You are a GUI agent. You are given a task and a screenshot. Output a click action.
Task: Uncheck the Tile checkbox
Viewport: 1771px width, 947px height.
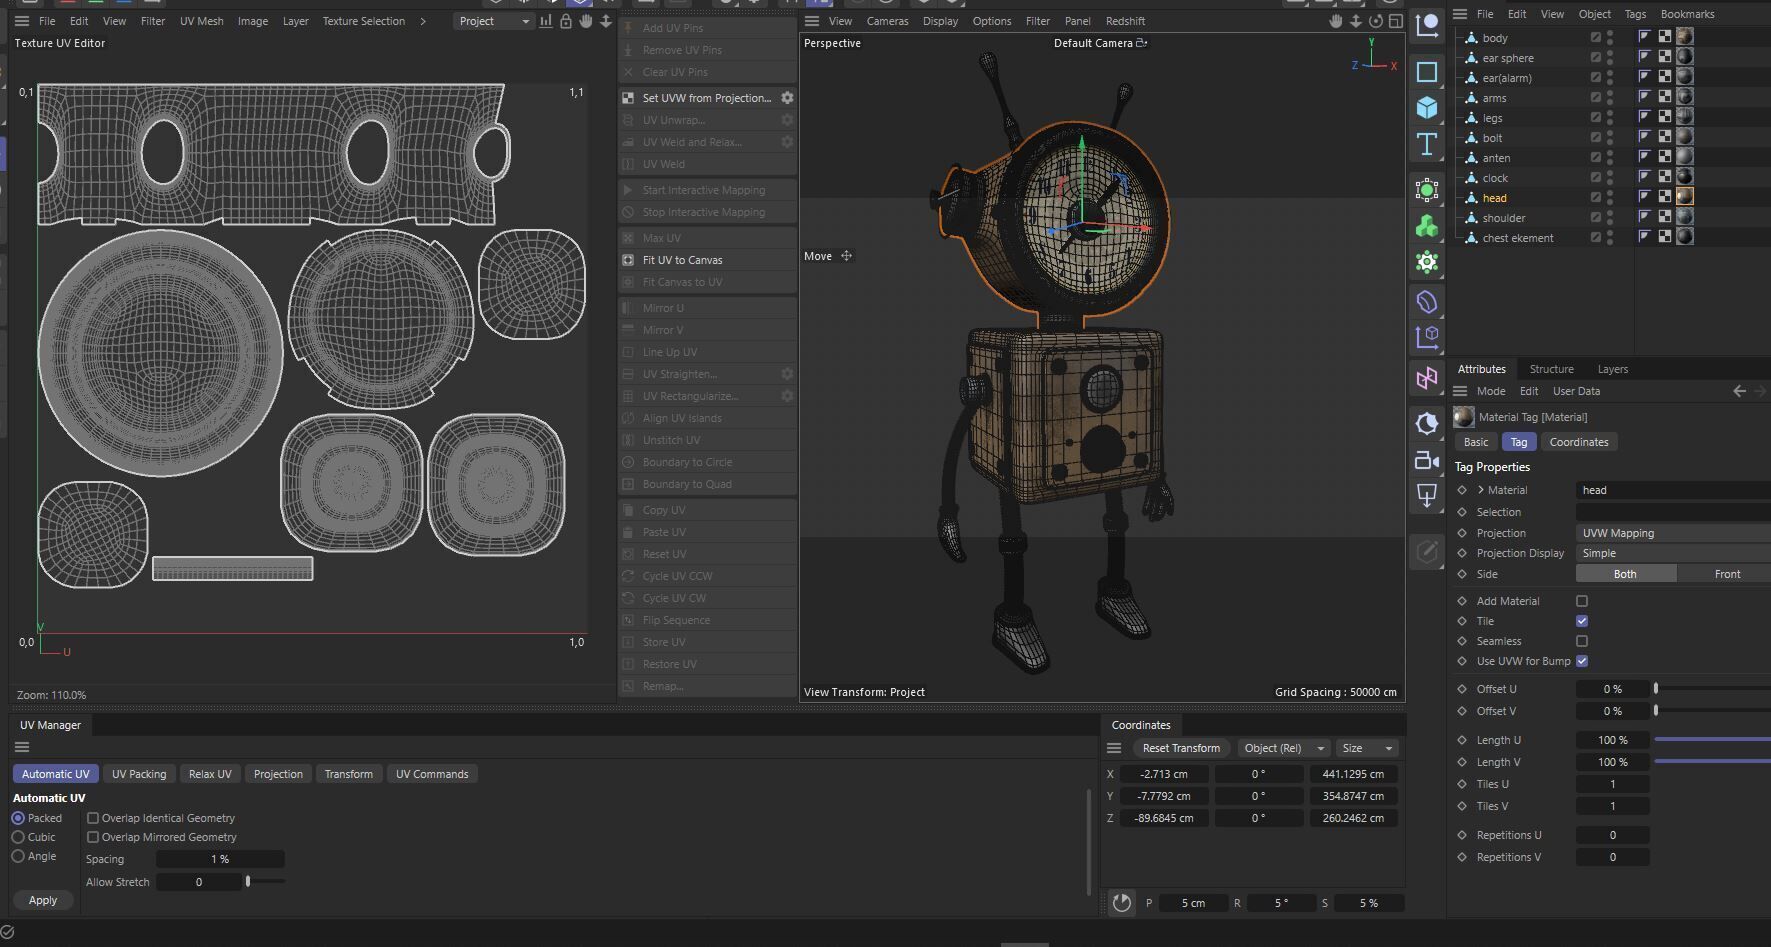tap(1582, 621)
